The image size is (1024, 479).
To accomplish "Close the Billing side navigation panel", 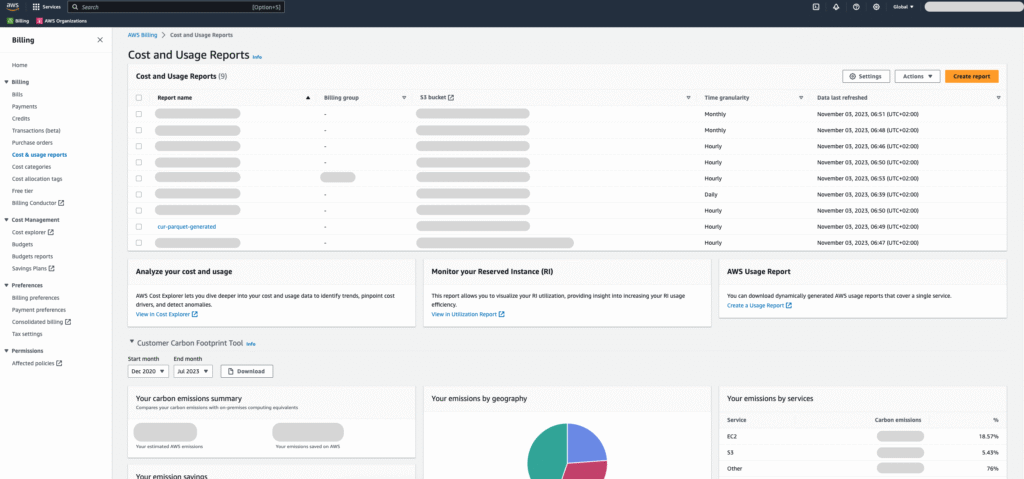I will 100,40.
